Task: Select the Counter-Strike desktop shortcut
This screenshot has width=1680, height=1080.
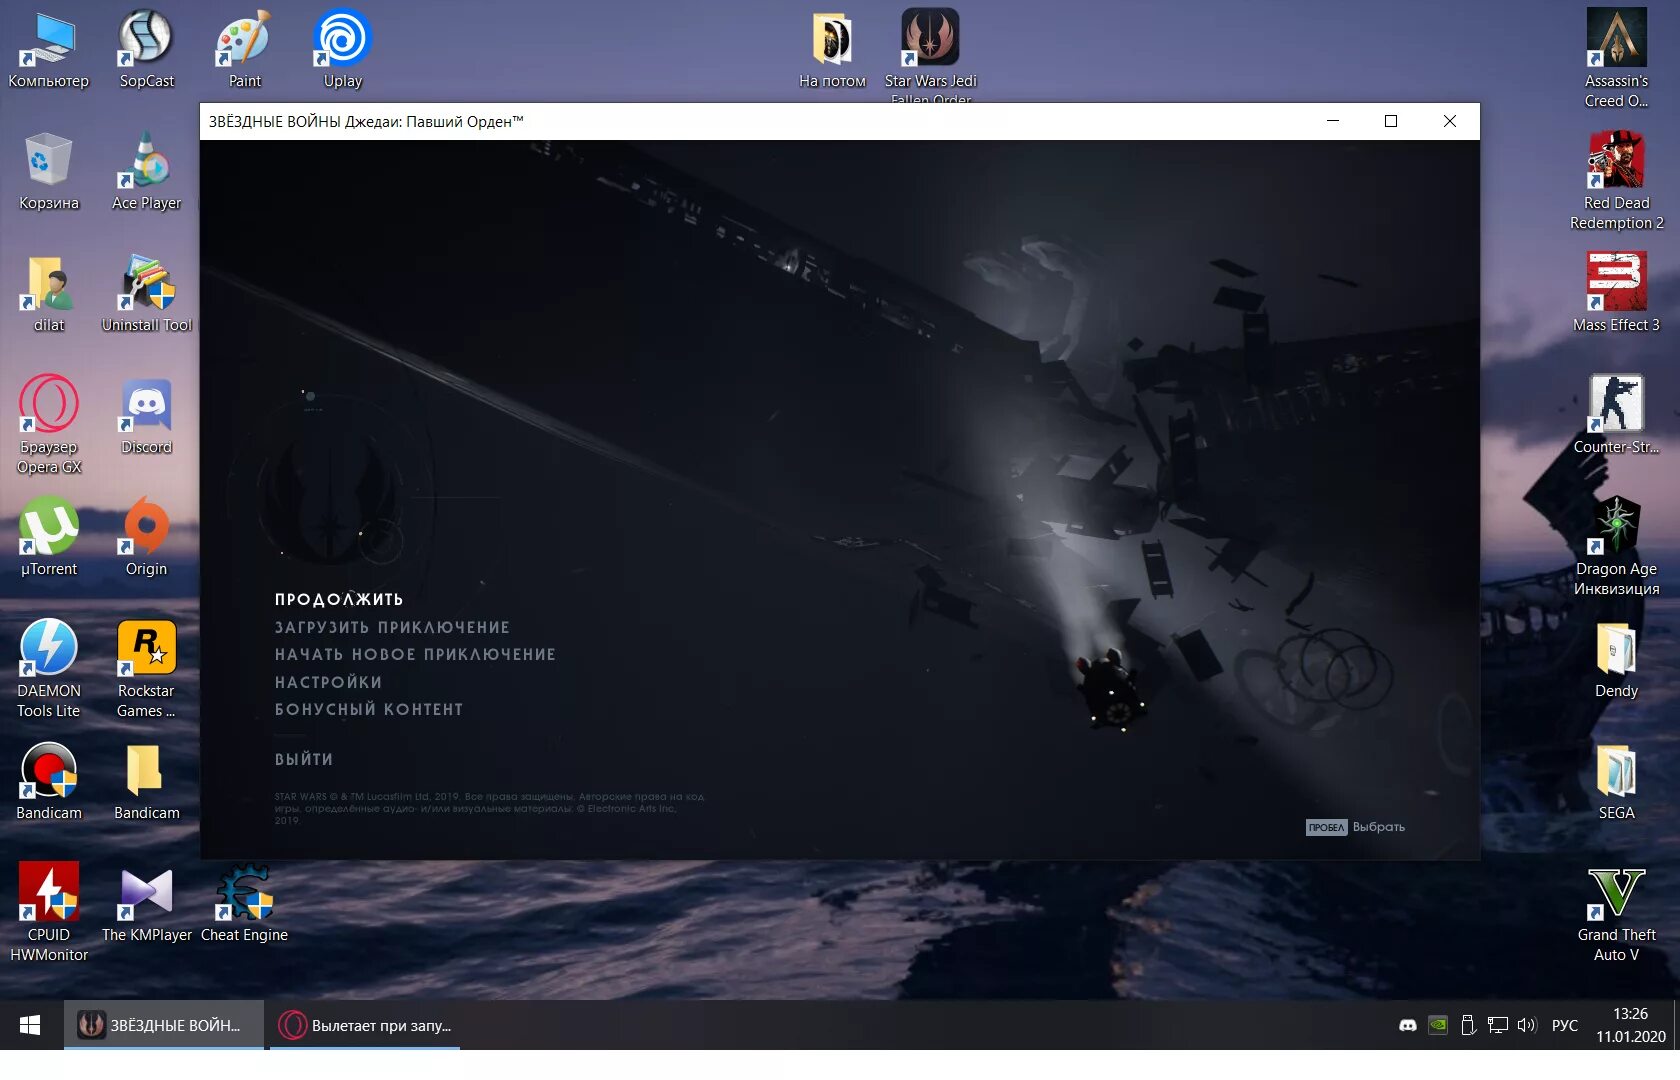Action: click(x=1616, y=414)
